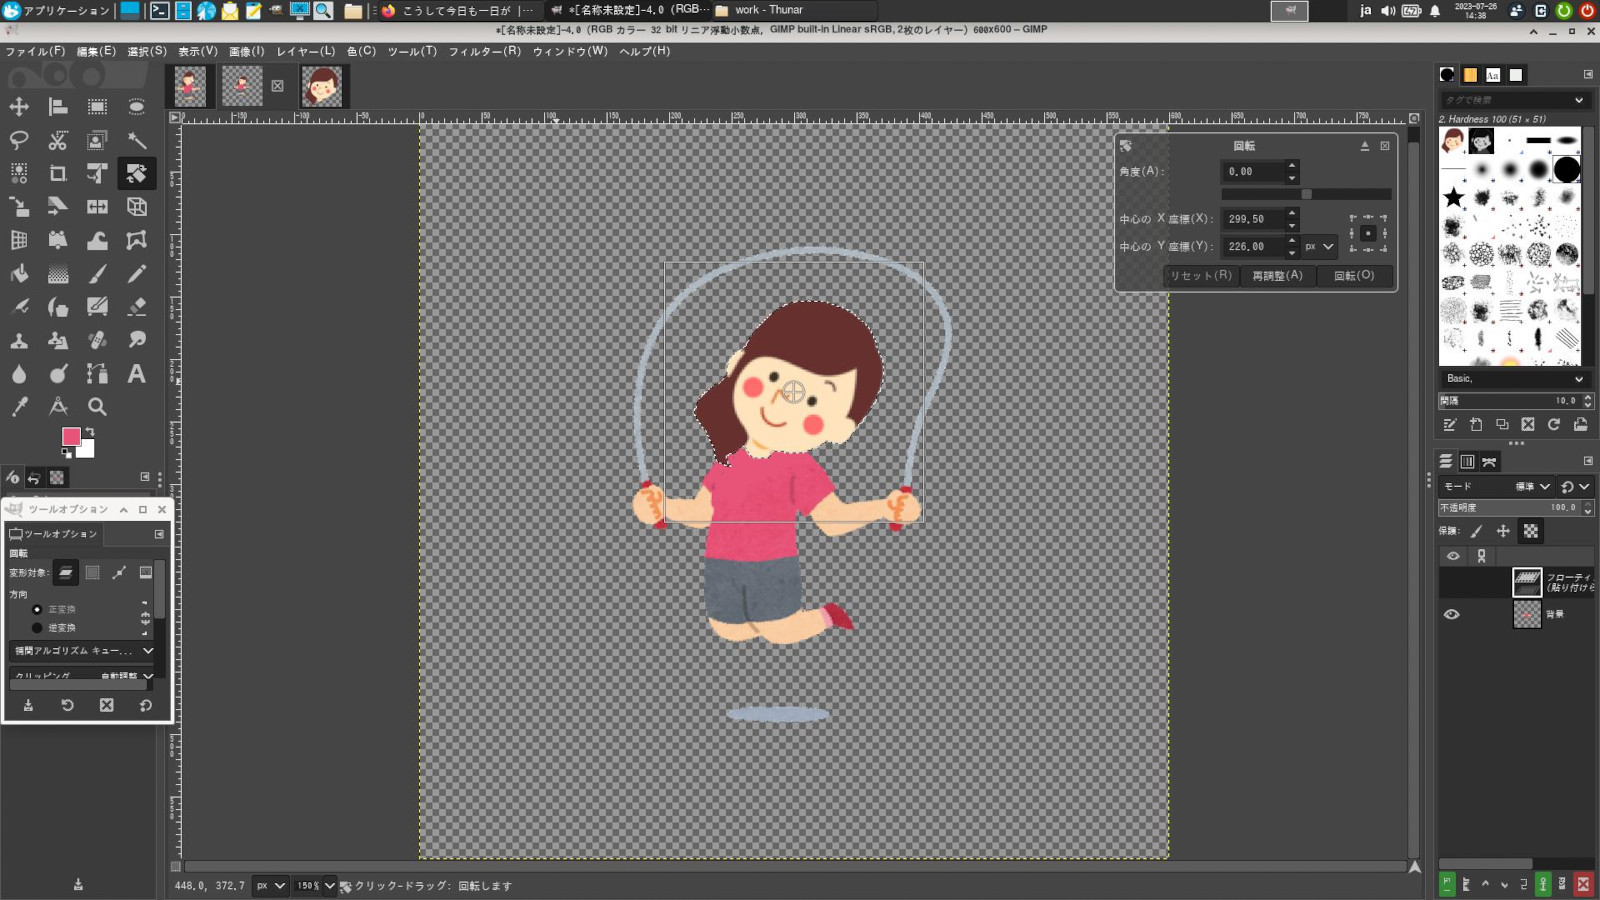Activate the Crop tool
This screenshot has height=900, width=1600.
pos(58,174)
